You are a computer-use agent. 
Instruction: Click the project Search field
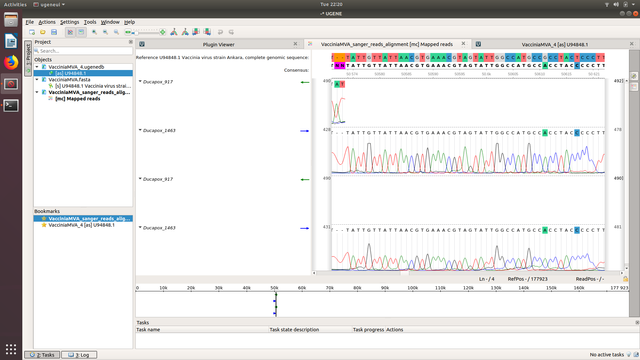point(83,51)
